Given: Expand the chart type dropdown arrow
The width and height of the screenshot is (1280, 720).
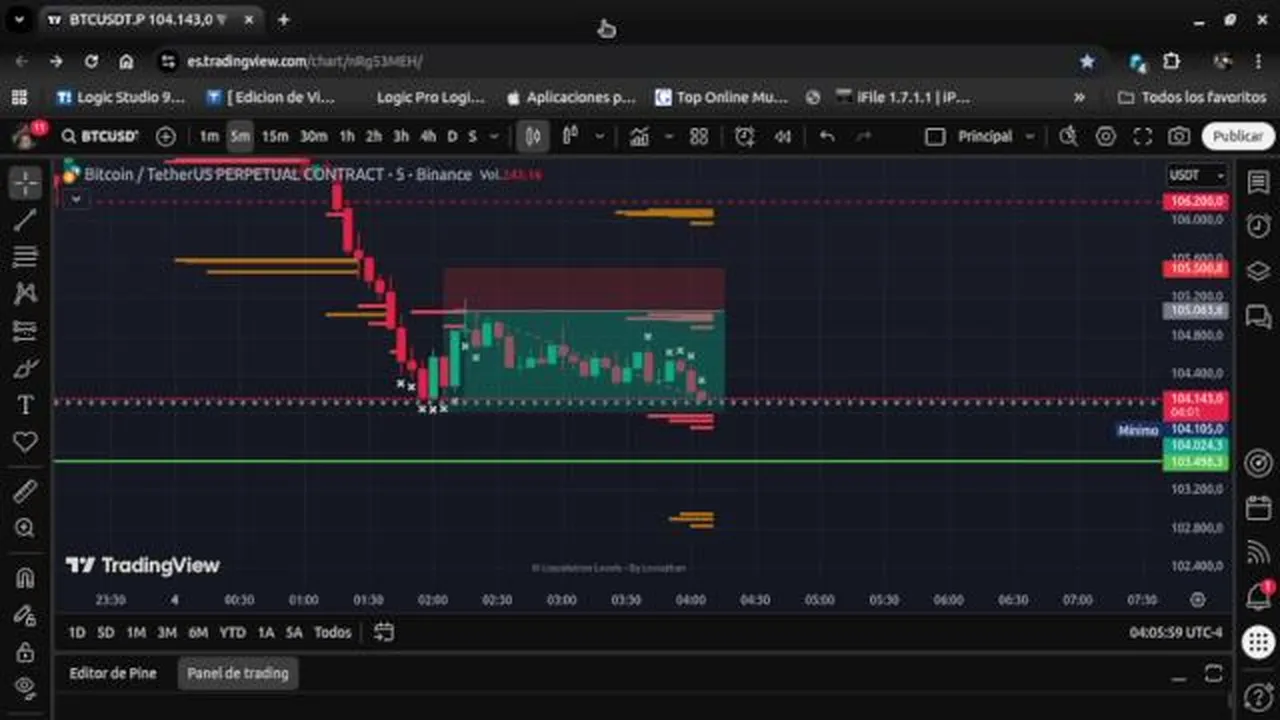Looking at the screenshot, I should [x=600, y=136].
